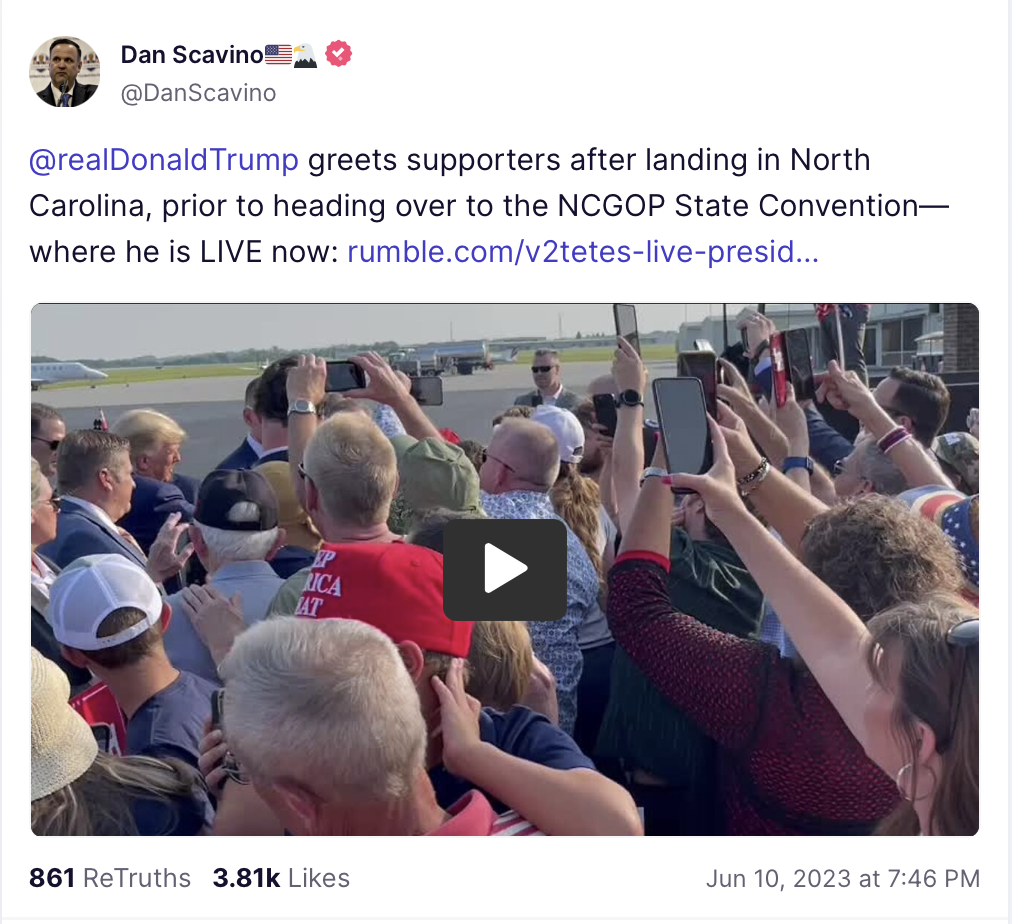The height and width of the screenshot is (924, 1012).
Task: Open the Jun 10, 2023 timestamp
Action: point(778,879)
